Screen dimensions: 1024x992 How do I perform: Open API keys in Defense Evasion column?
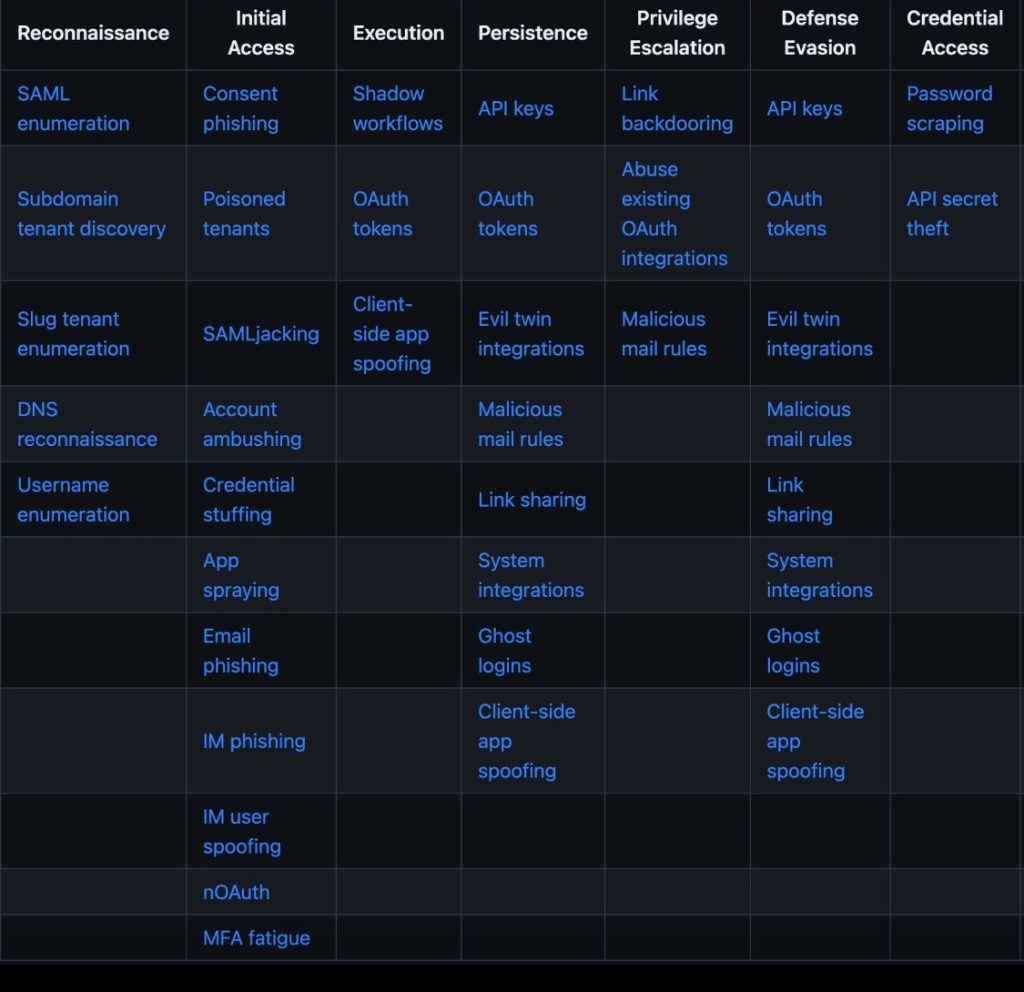pos(804,108)
